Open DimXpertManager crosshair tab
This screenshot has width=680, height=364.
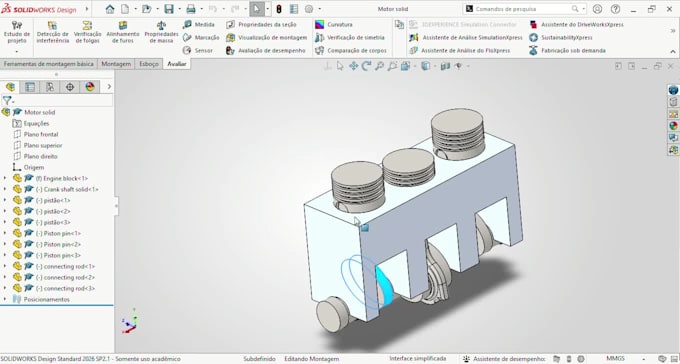click(x=70, y=87)
